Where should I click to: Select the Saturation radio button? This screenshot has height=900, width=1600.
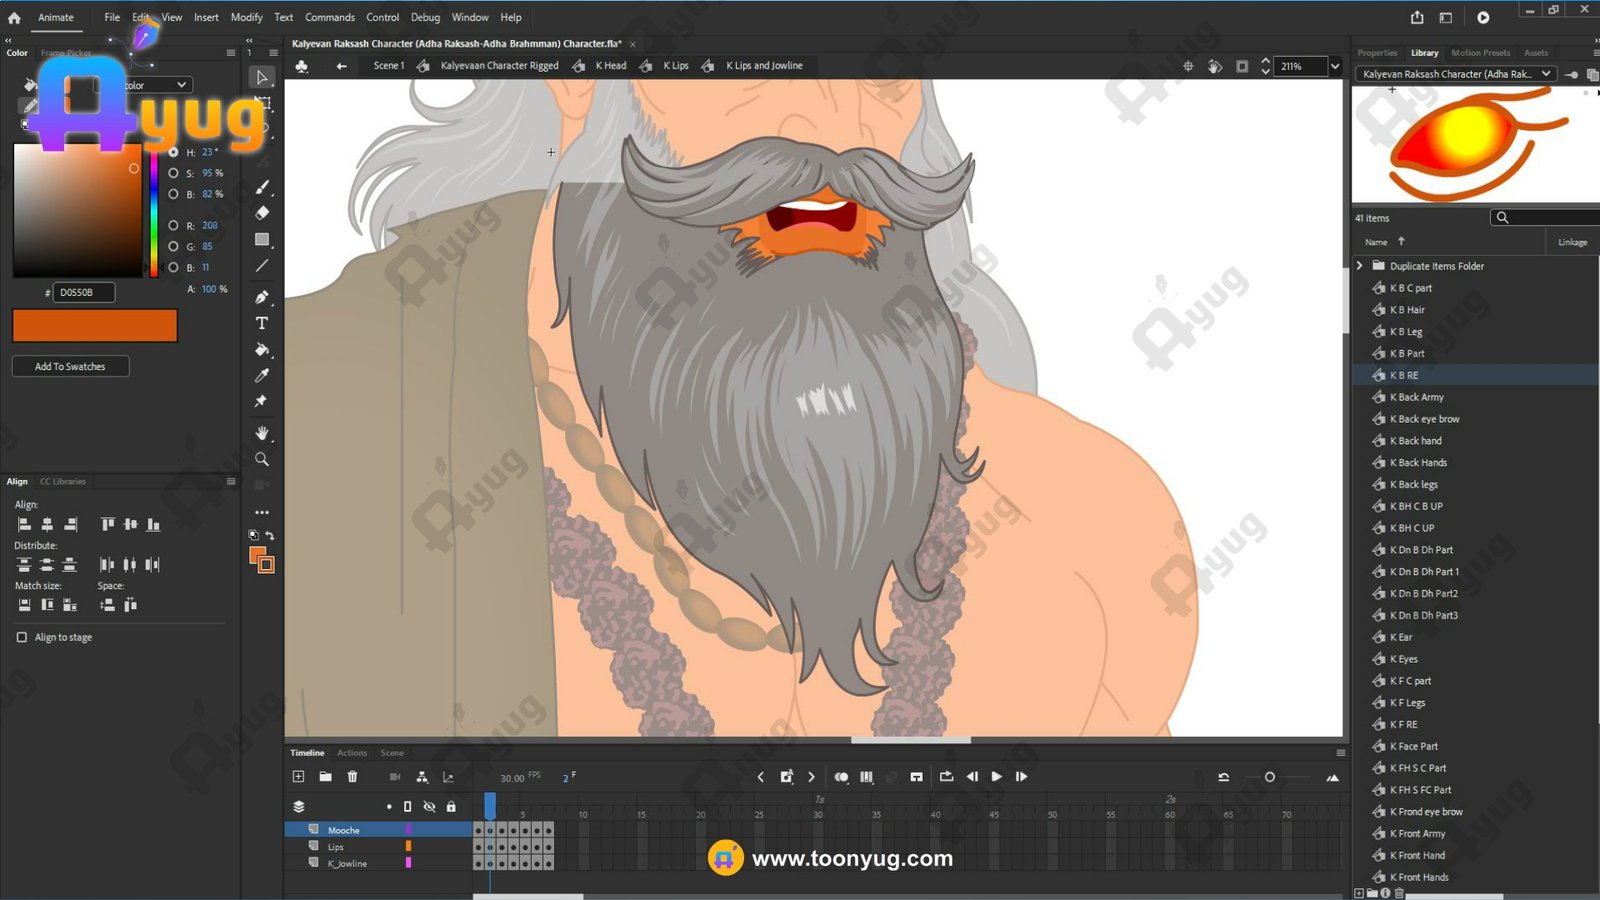click(173, 173)
